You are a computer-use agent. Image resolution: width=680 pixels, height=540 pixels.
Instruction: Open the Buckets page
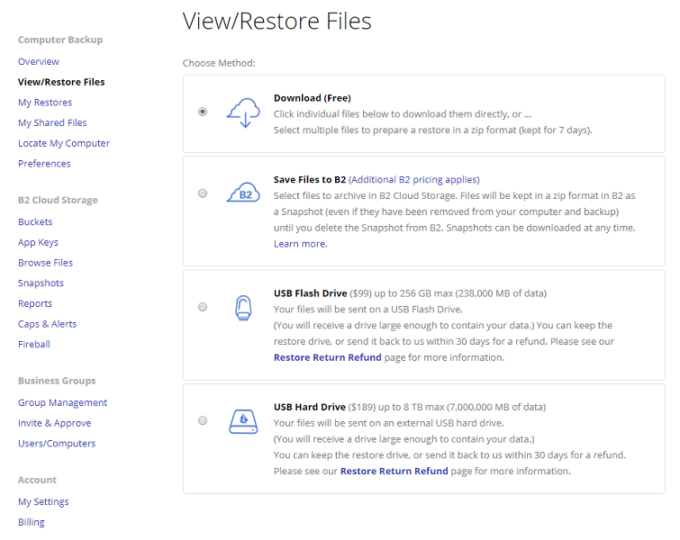[x=35, y=222]
